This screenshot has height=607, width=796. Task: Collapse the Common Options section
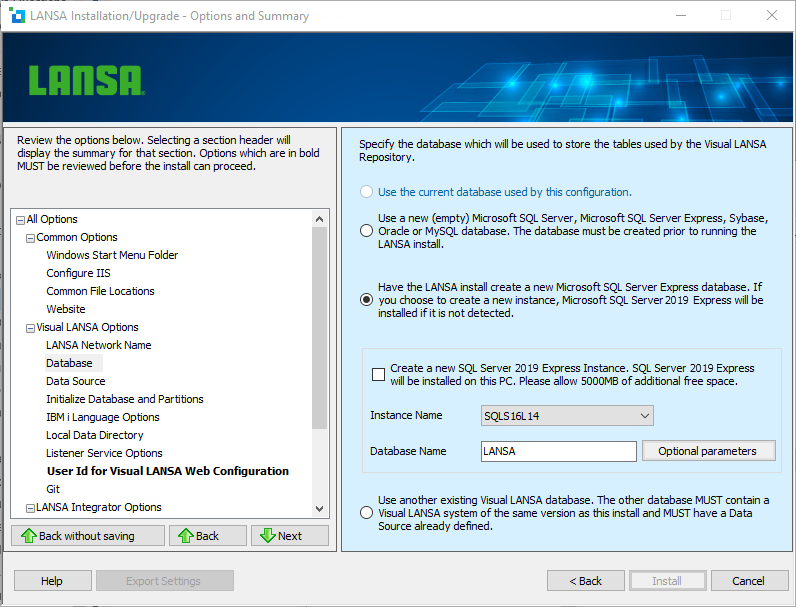point(30,238)
